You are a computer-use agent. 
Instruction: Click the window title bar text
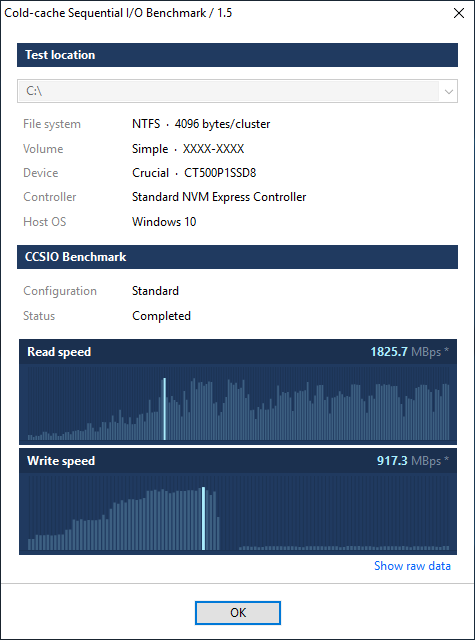pos(118,13)
